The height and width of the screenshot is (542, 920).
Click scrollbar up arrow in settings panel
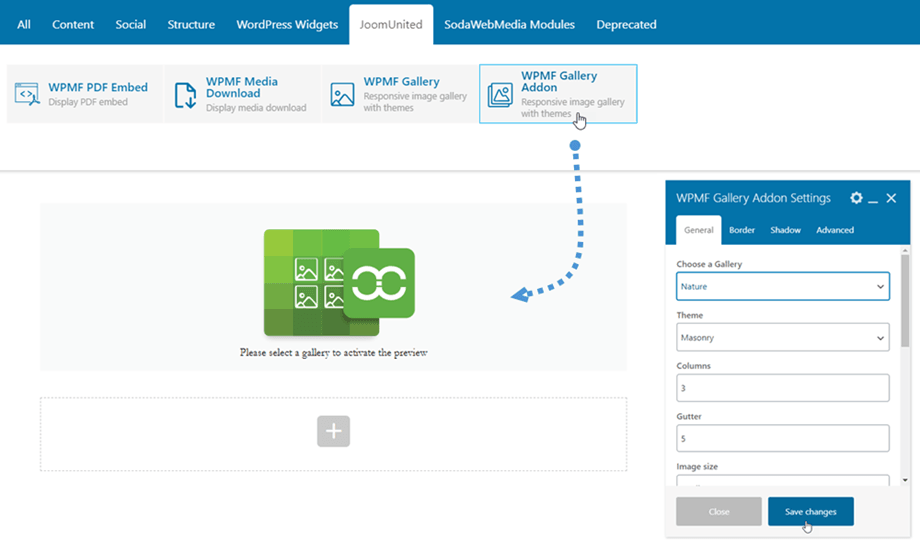coord(905,250)
